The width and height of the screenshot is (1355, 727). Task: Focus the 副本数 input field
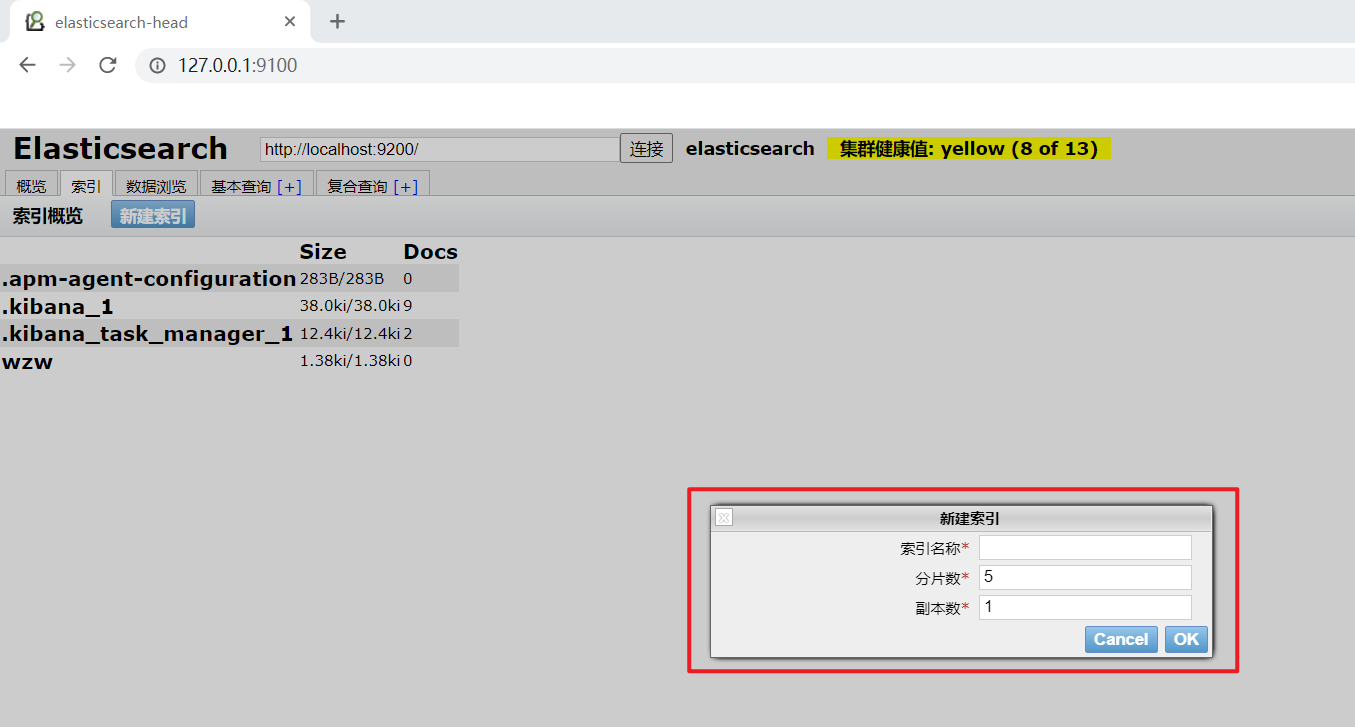pyautogui.click(x=1085, y=607)
